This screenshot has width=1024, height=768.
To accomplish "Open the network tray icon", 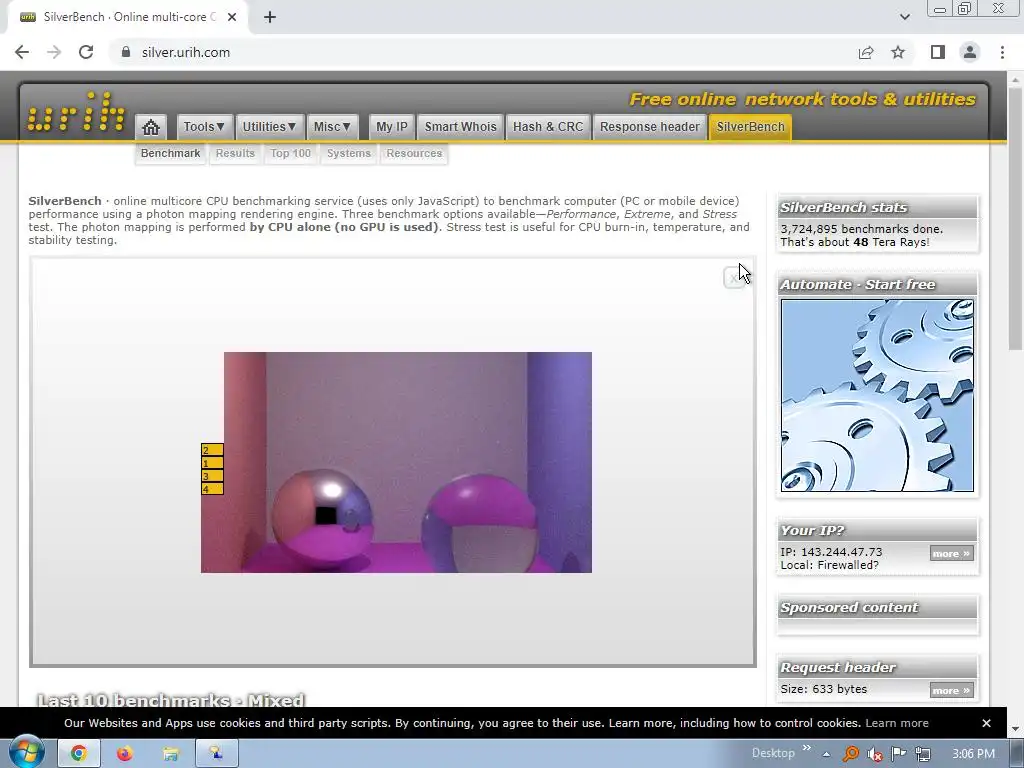I will (x=923, y=754).
